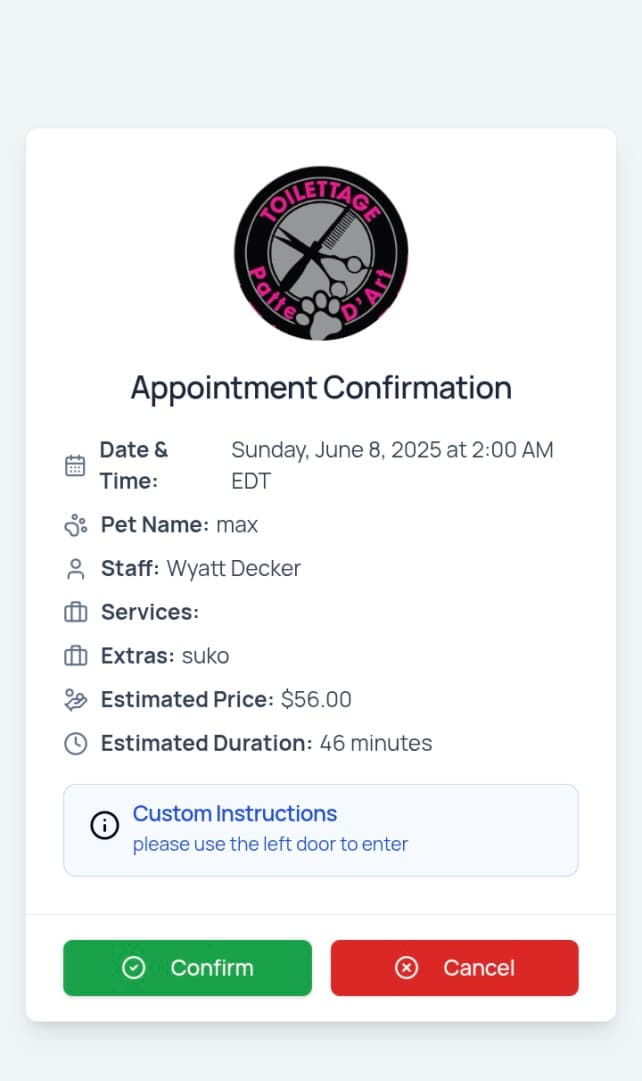Click the clock icon beside Estimated Duration

point(75,743)
